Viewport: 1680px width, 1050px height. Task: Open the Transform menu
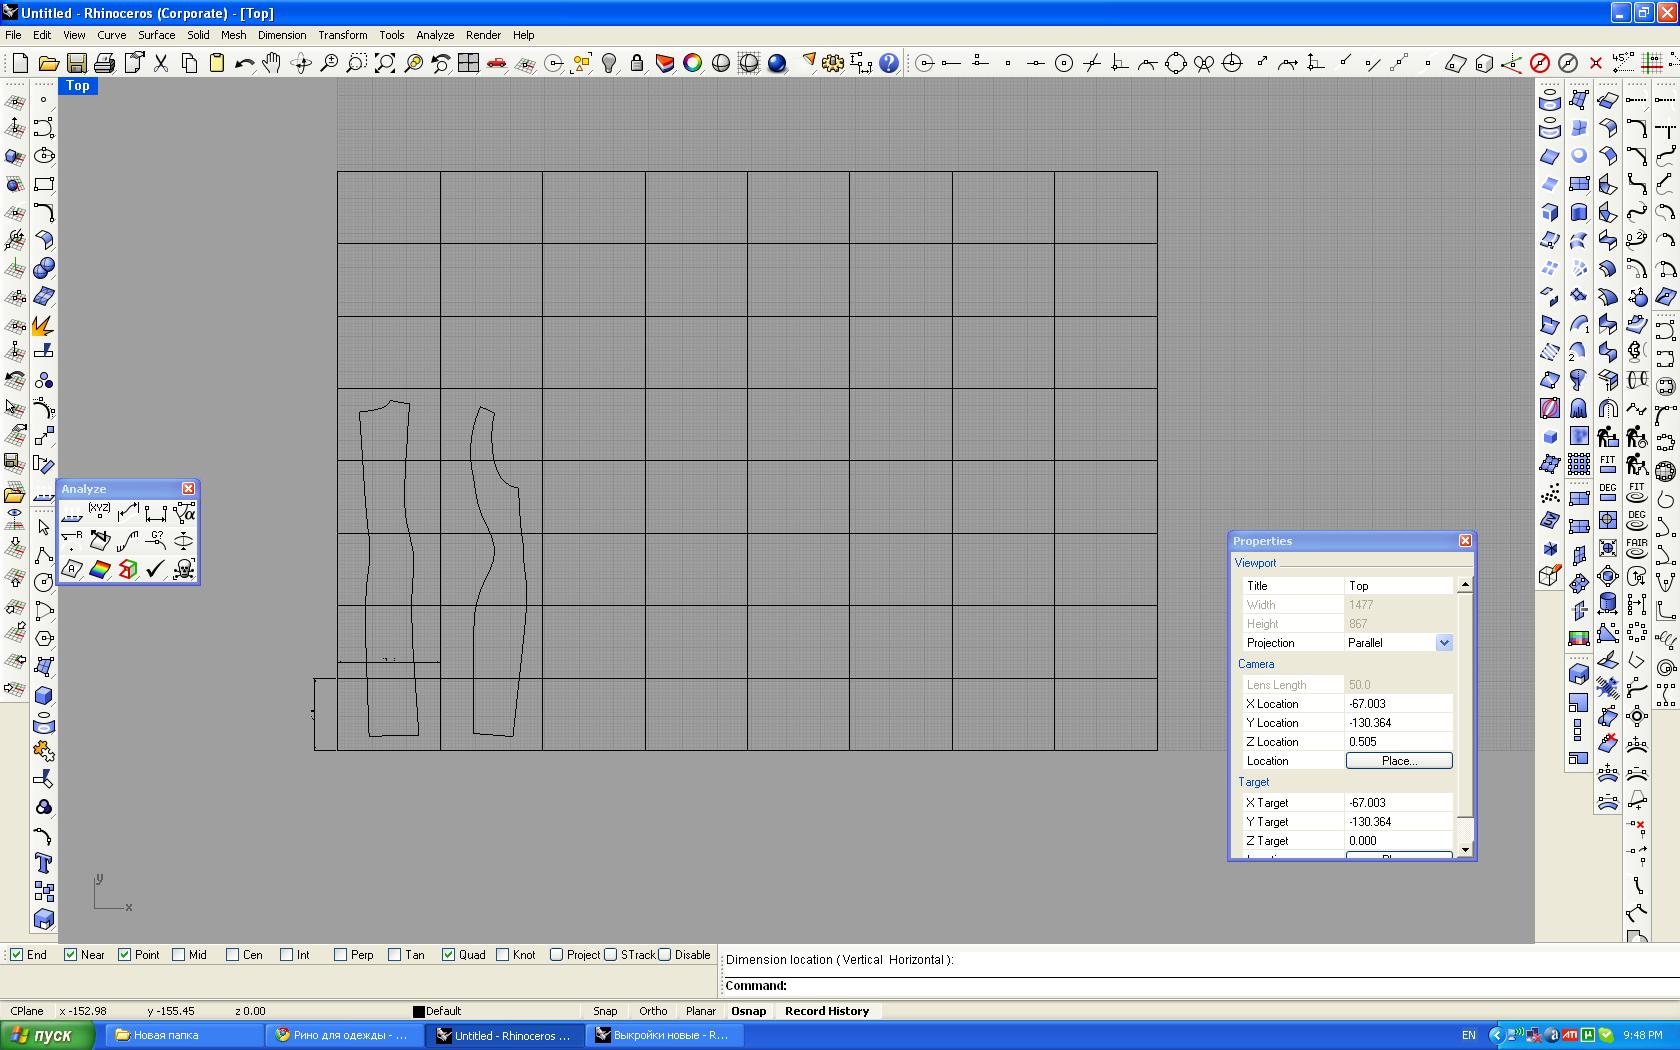tap(342, 35)
